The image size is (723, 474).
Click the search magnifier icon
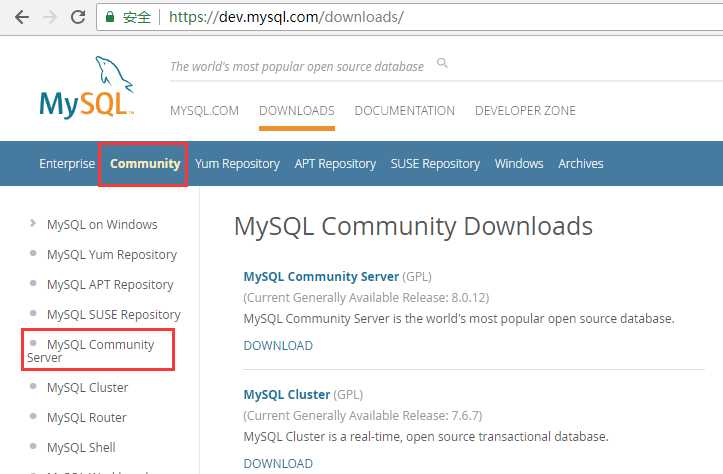(442, 65)
